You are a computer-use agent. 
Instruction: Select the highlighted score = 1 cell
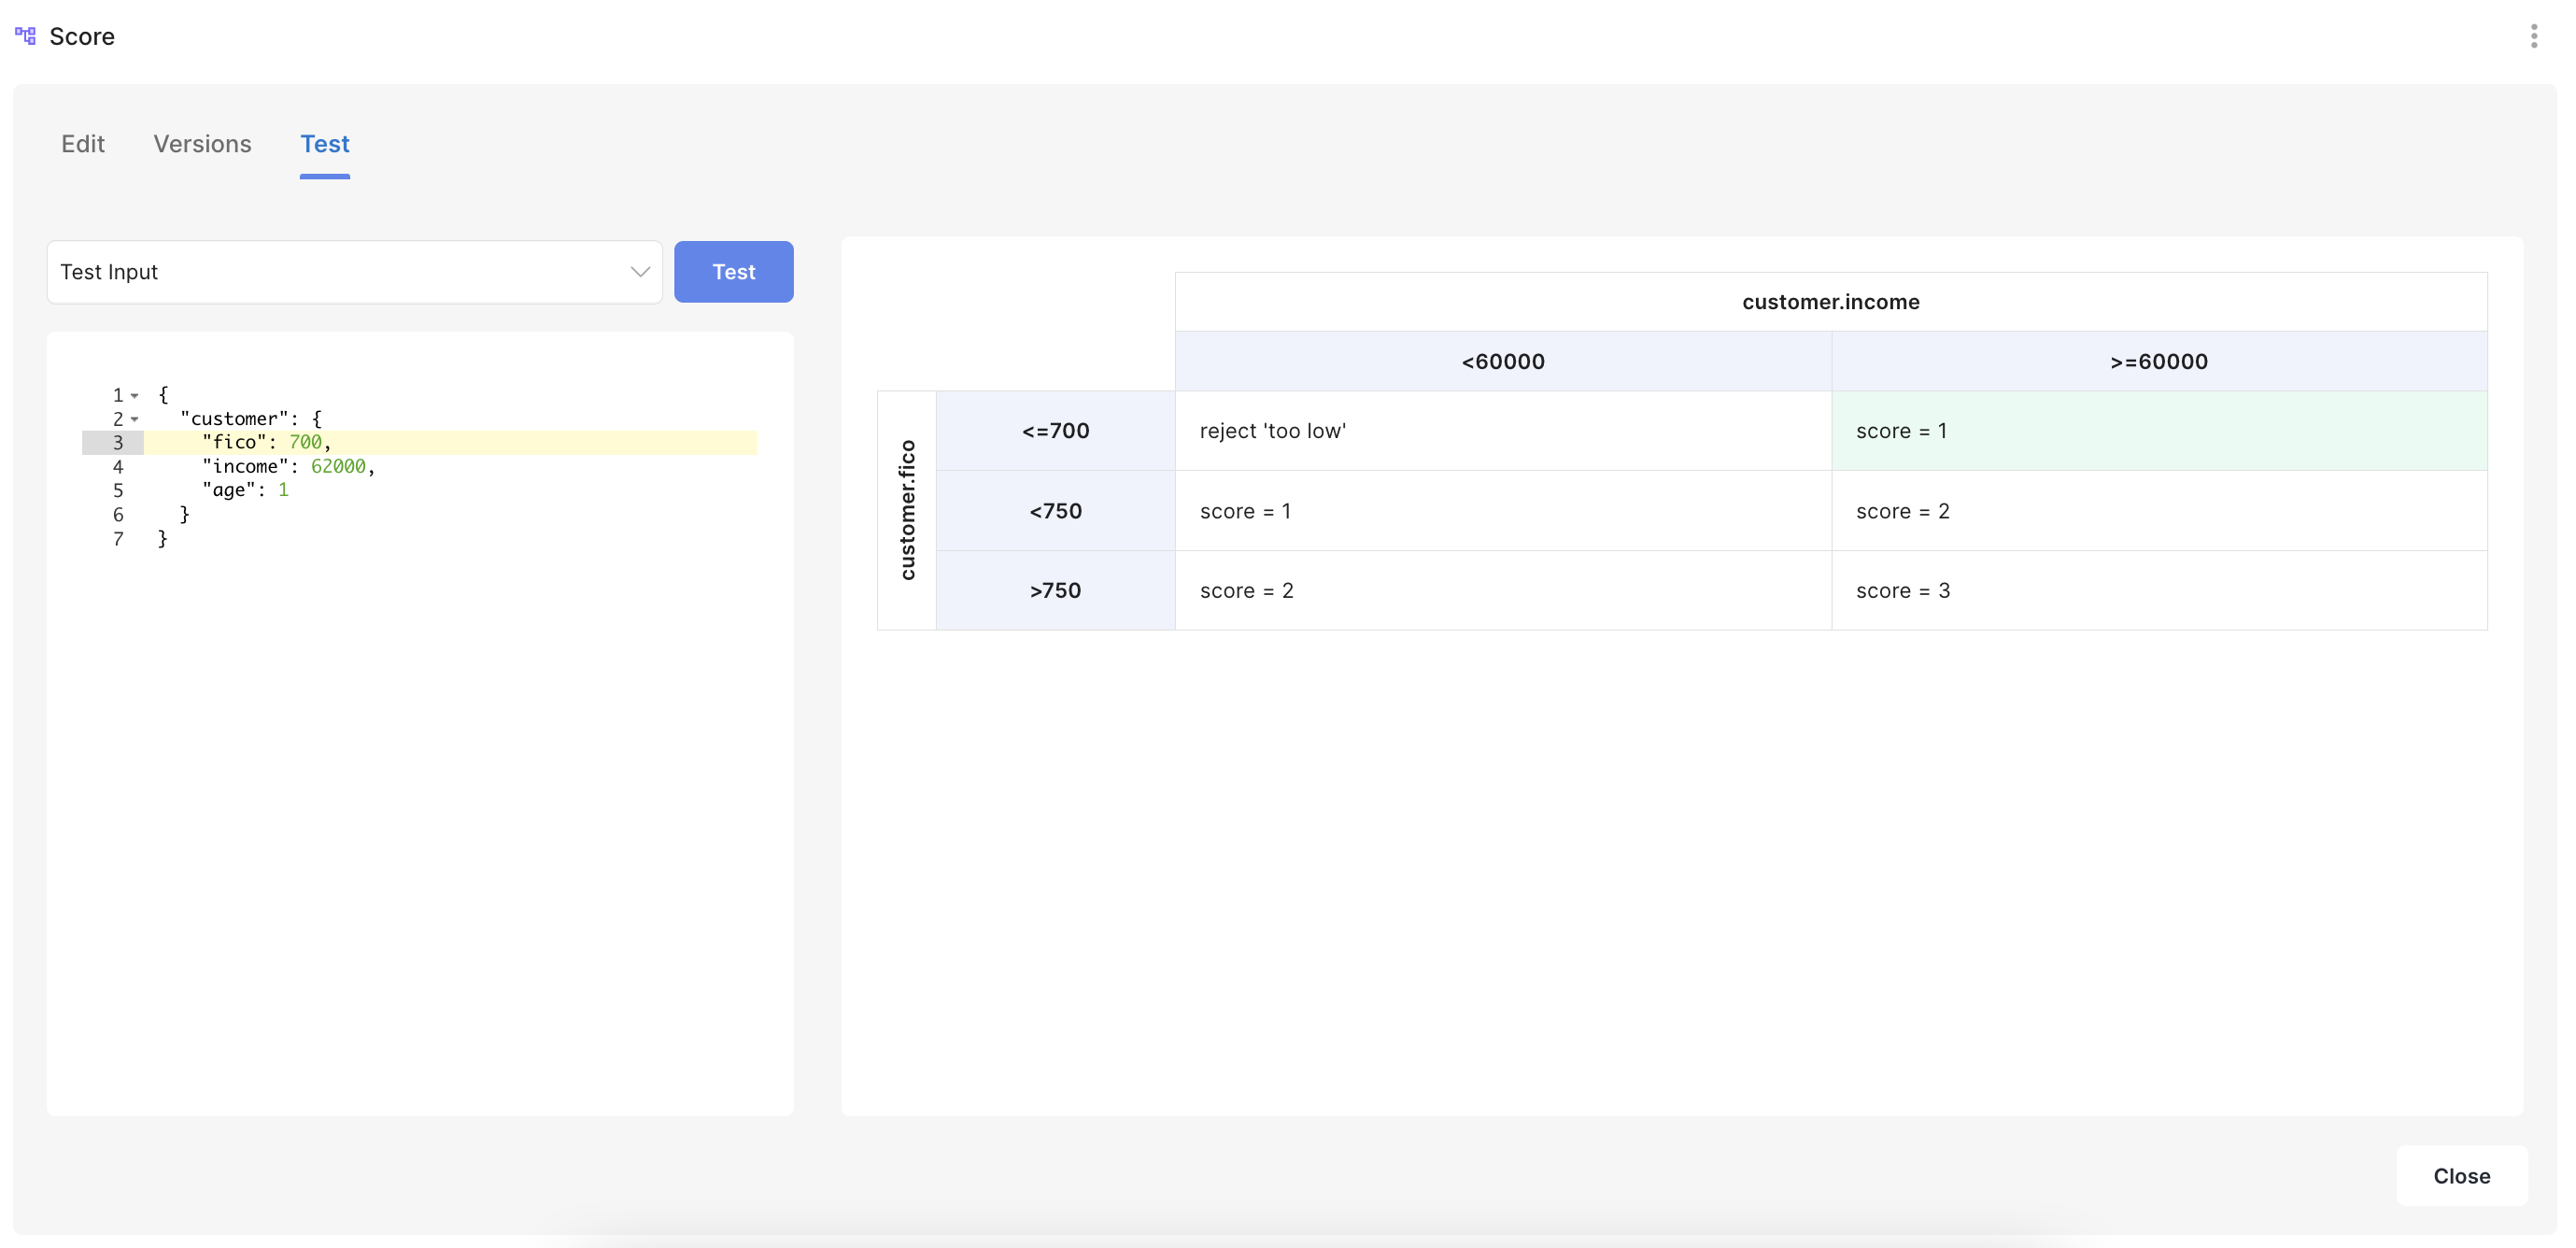click(2158, 431)
